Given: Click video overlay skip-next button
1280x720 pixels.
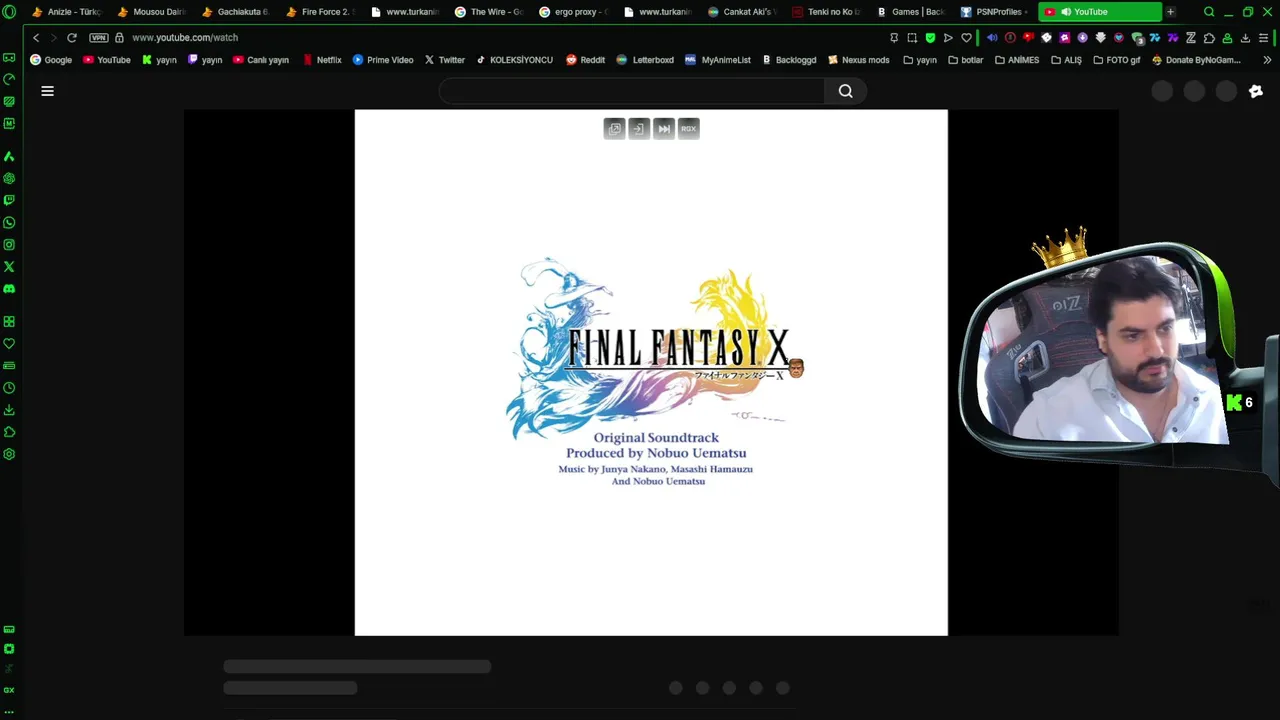Looking at the screenshot, I should pos(664,128).
